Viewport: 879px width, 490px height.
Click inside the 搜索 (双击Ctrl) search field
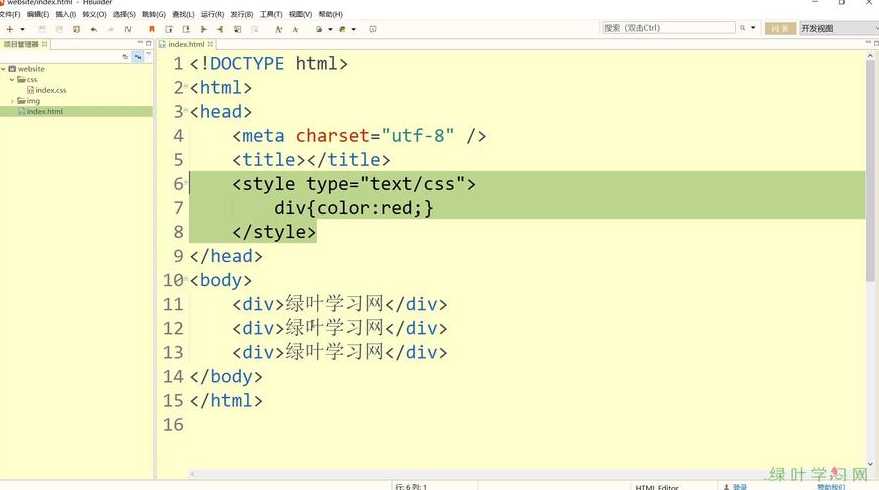pyautogui.click(x=668, y=27)
